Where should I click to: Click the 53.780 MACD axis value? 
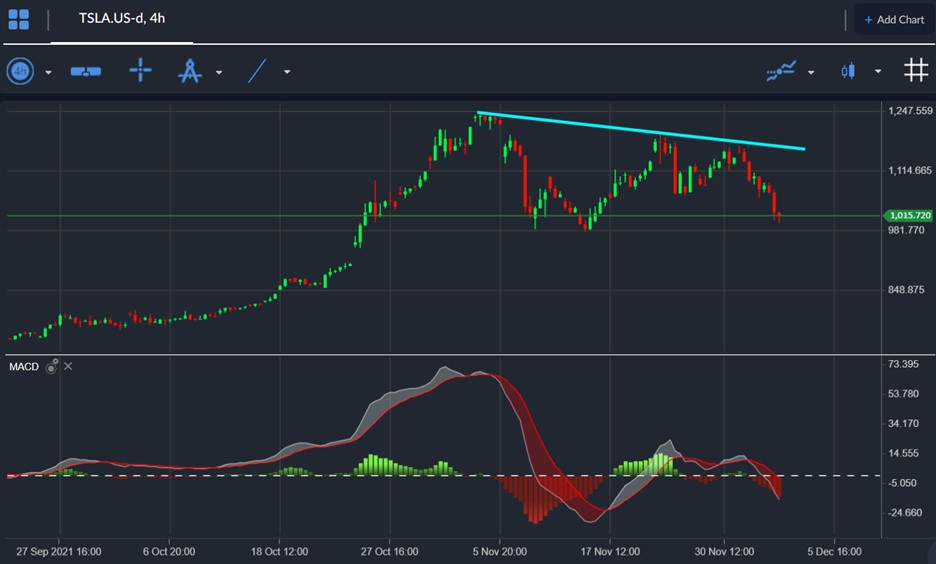tap(903, 394)
